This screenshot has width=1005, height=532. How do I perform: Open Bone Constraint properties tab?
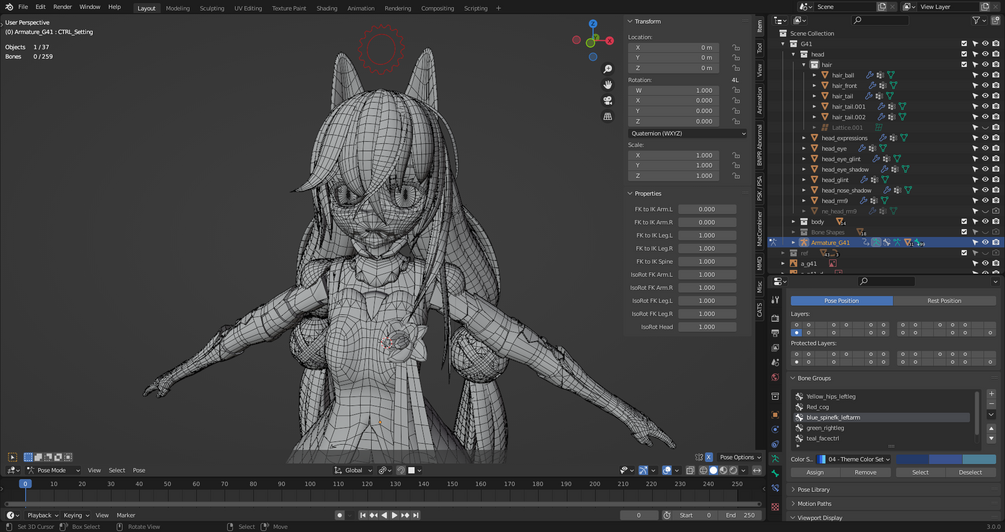click(776, 488)
